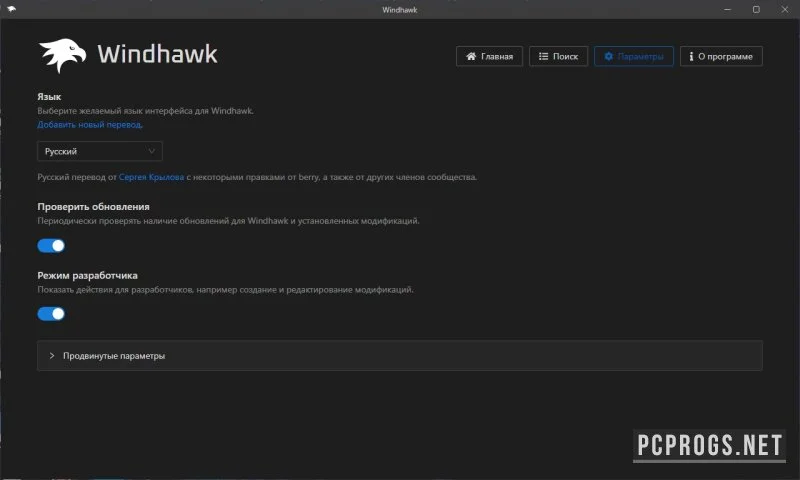Minimize the Windhawk window
This screenshot has width=800, height=480.
(x=728, y=9)
